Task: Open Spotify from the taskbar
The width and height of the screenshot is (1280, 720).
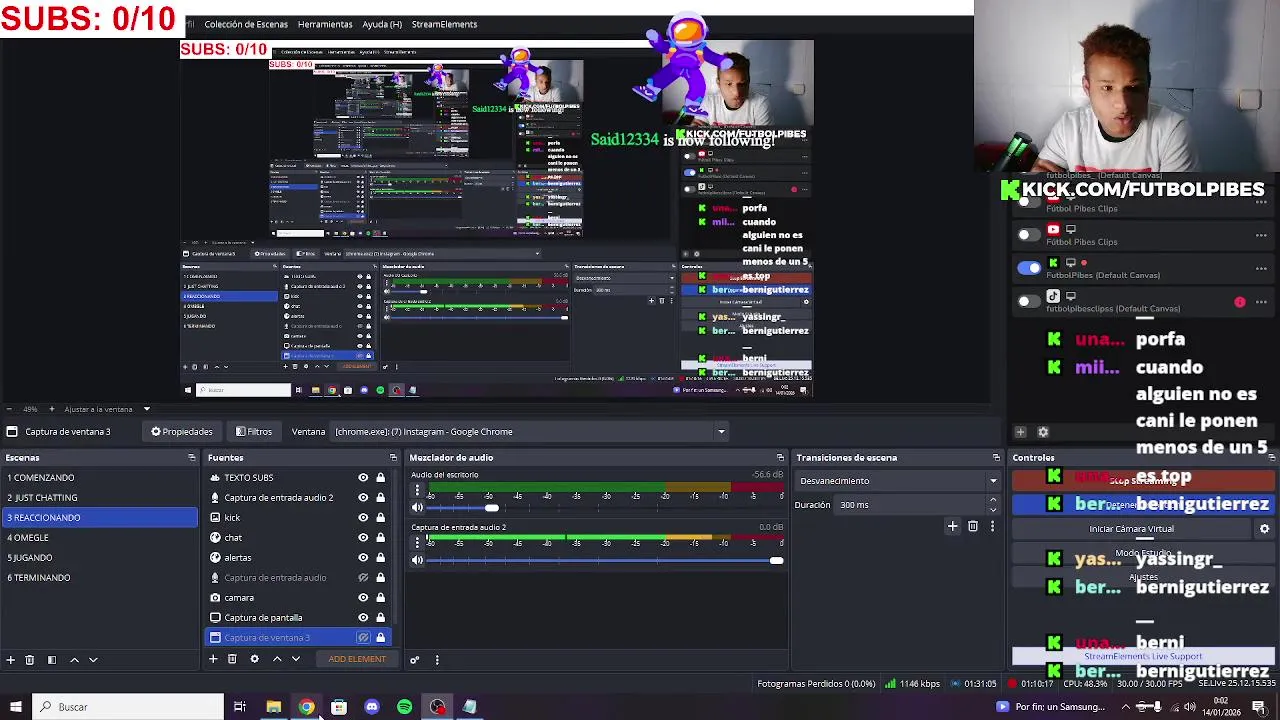Action: click(x=404, y=707)
